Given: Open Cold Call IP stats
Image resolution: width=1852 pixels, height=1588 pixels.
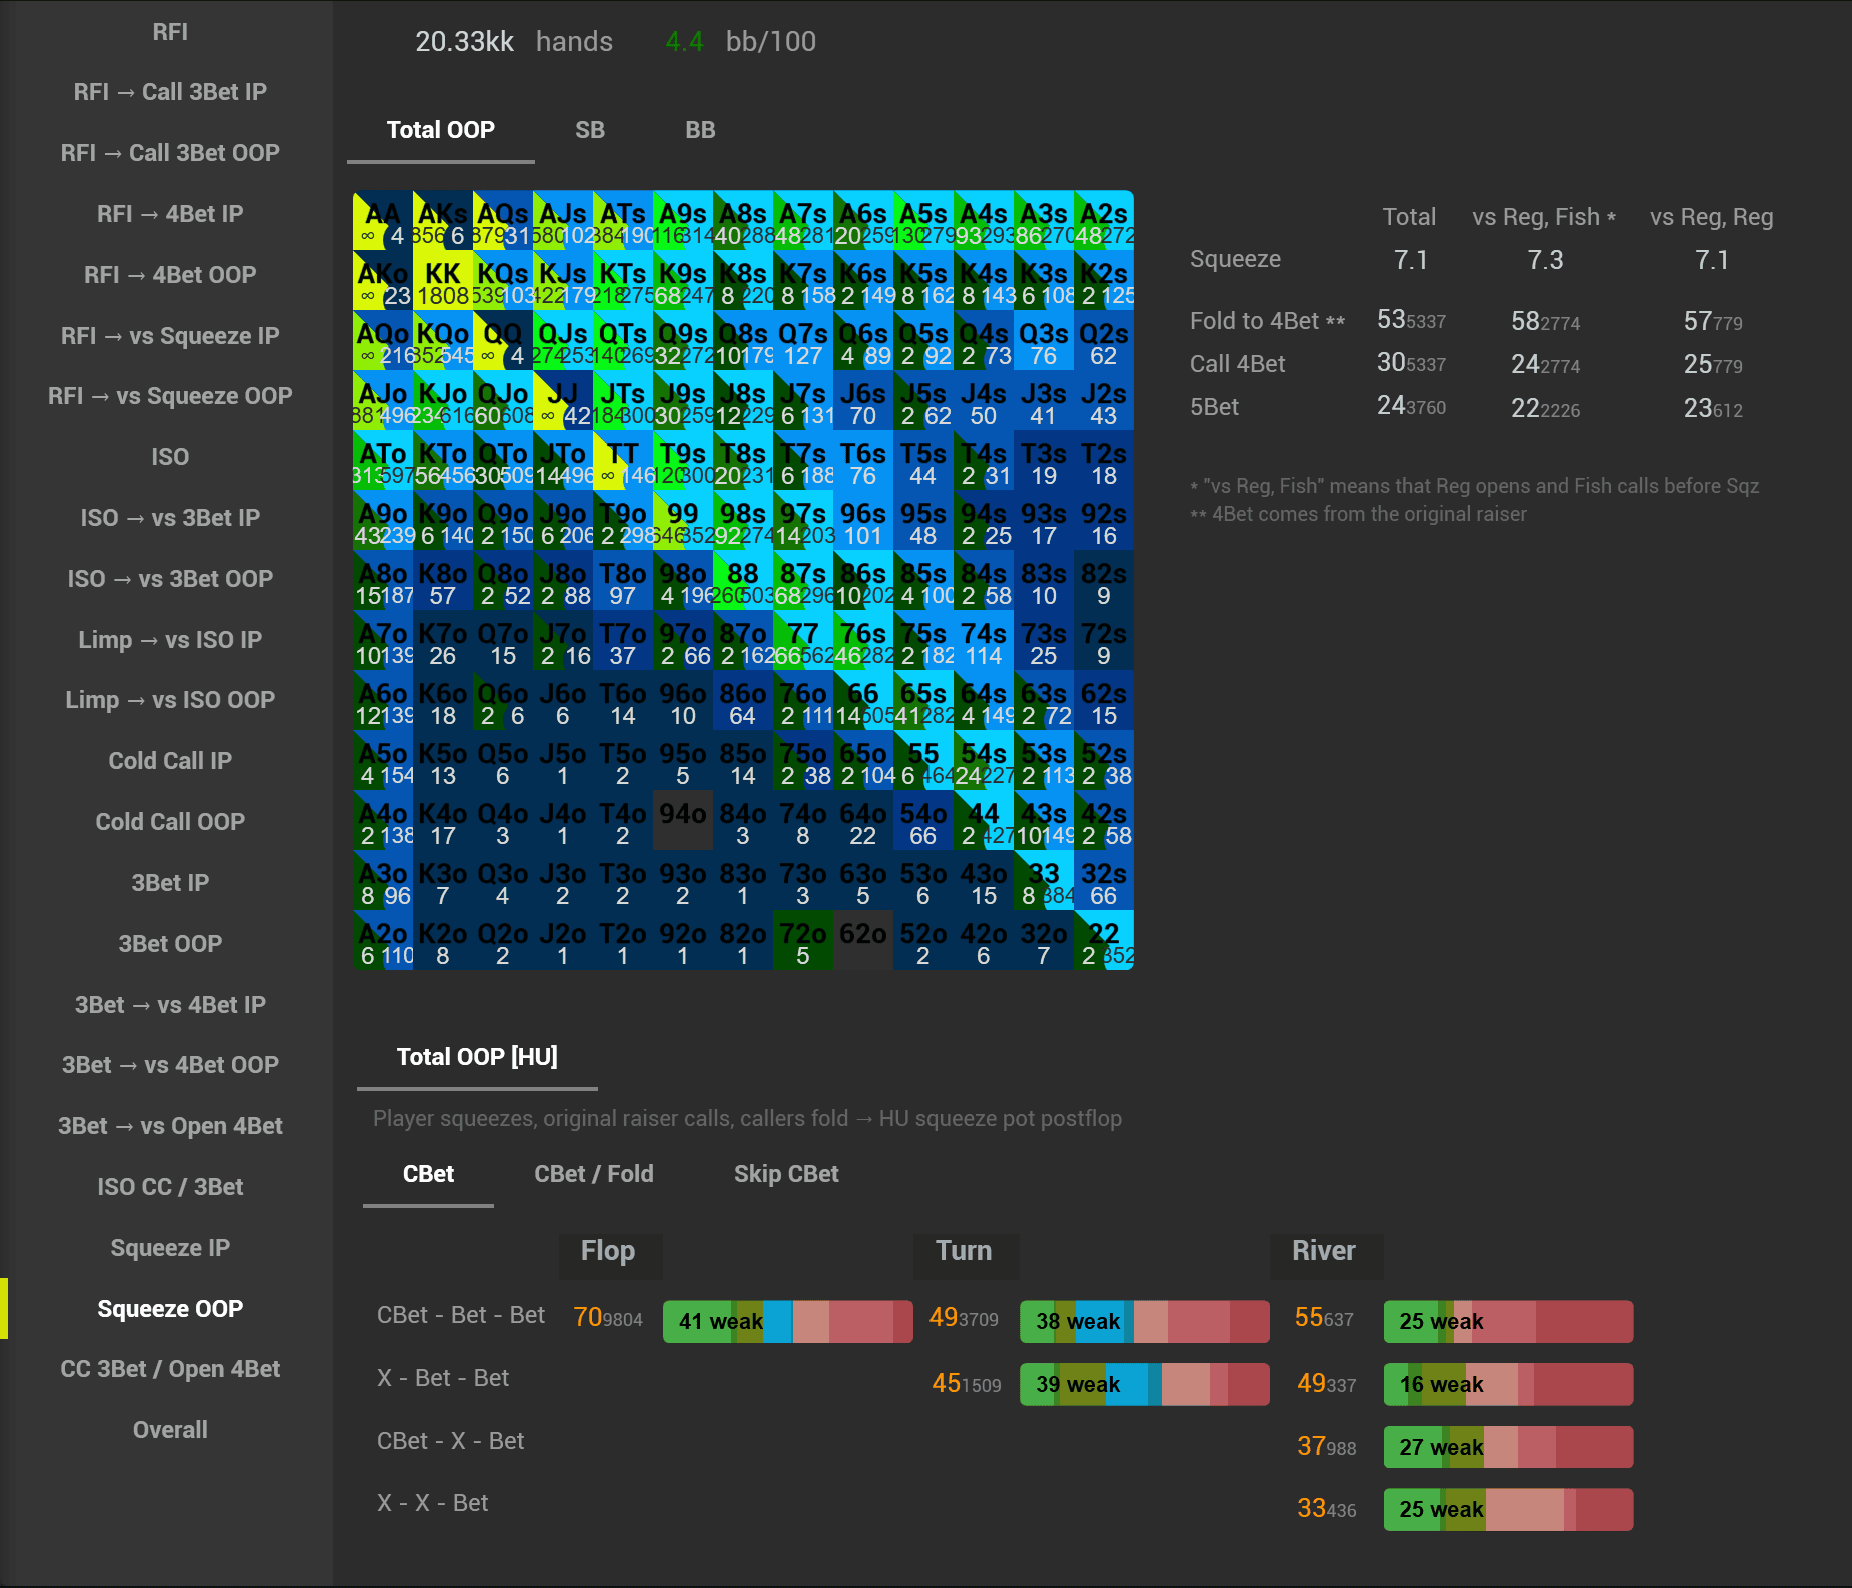Looking at the screenshot, I should point(170,761).
